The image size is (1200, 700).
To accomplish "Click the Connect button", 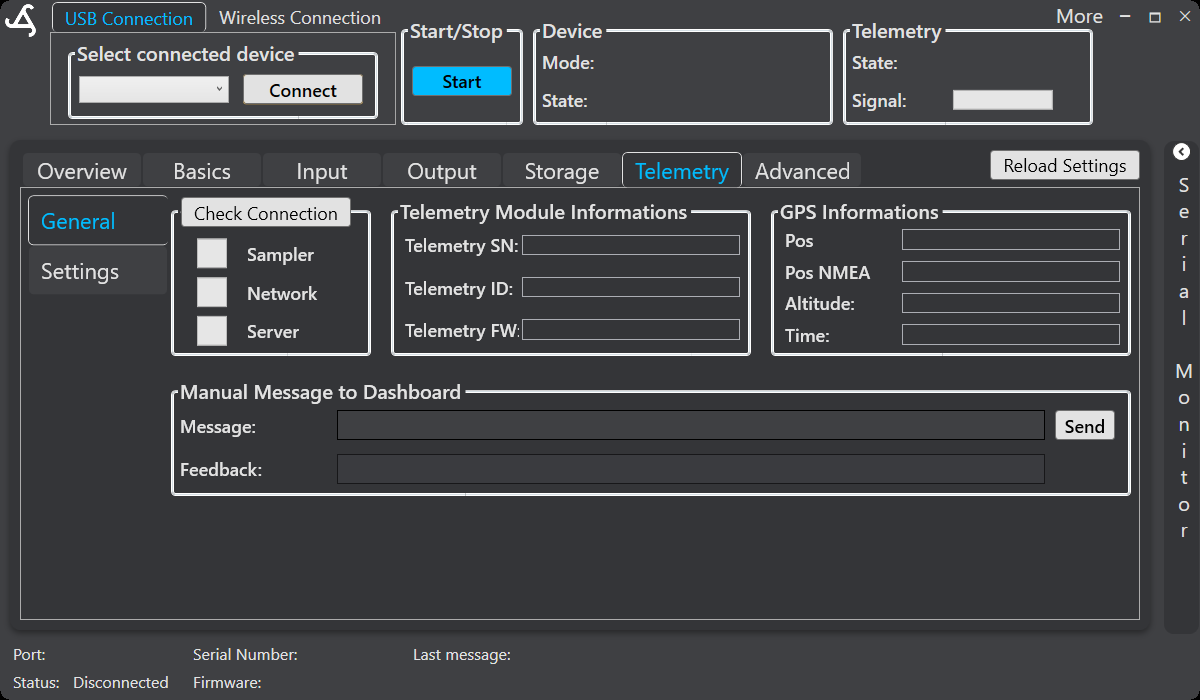I will [303, 90].
